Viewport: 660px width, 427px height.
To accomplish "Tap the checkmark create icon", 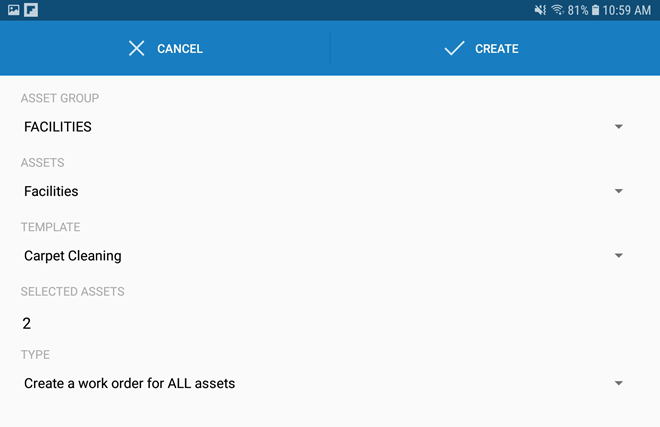I will click(454, 48).
